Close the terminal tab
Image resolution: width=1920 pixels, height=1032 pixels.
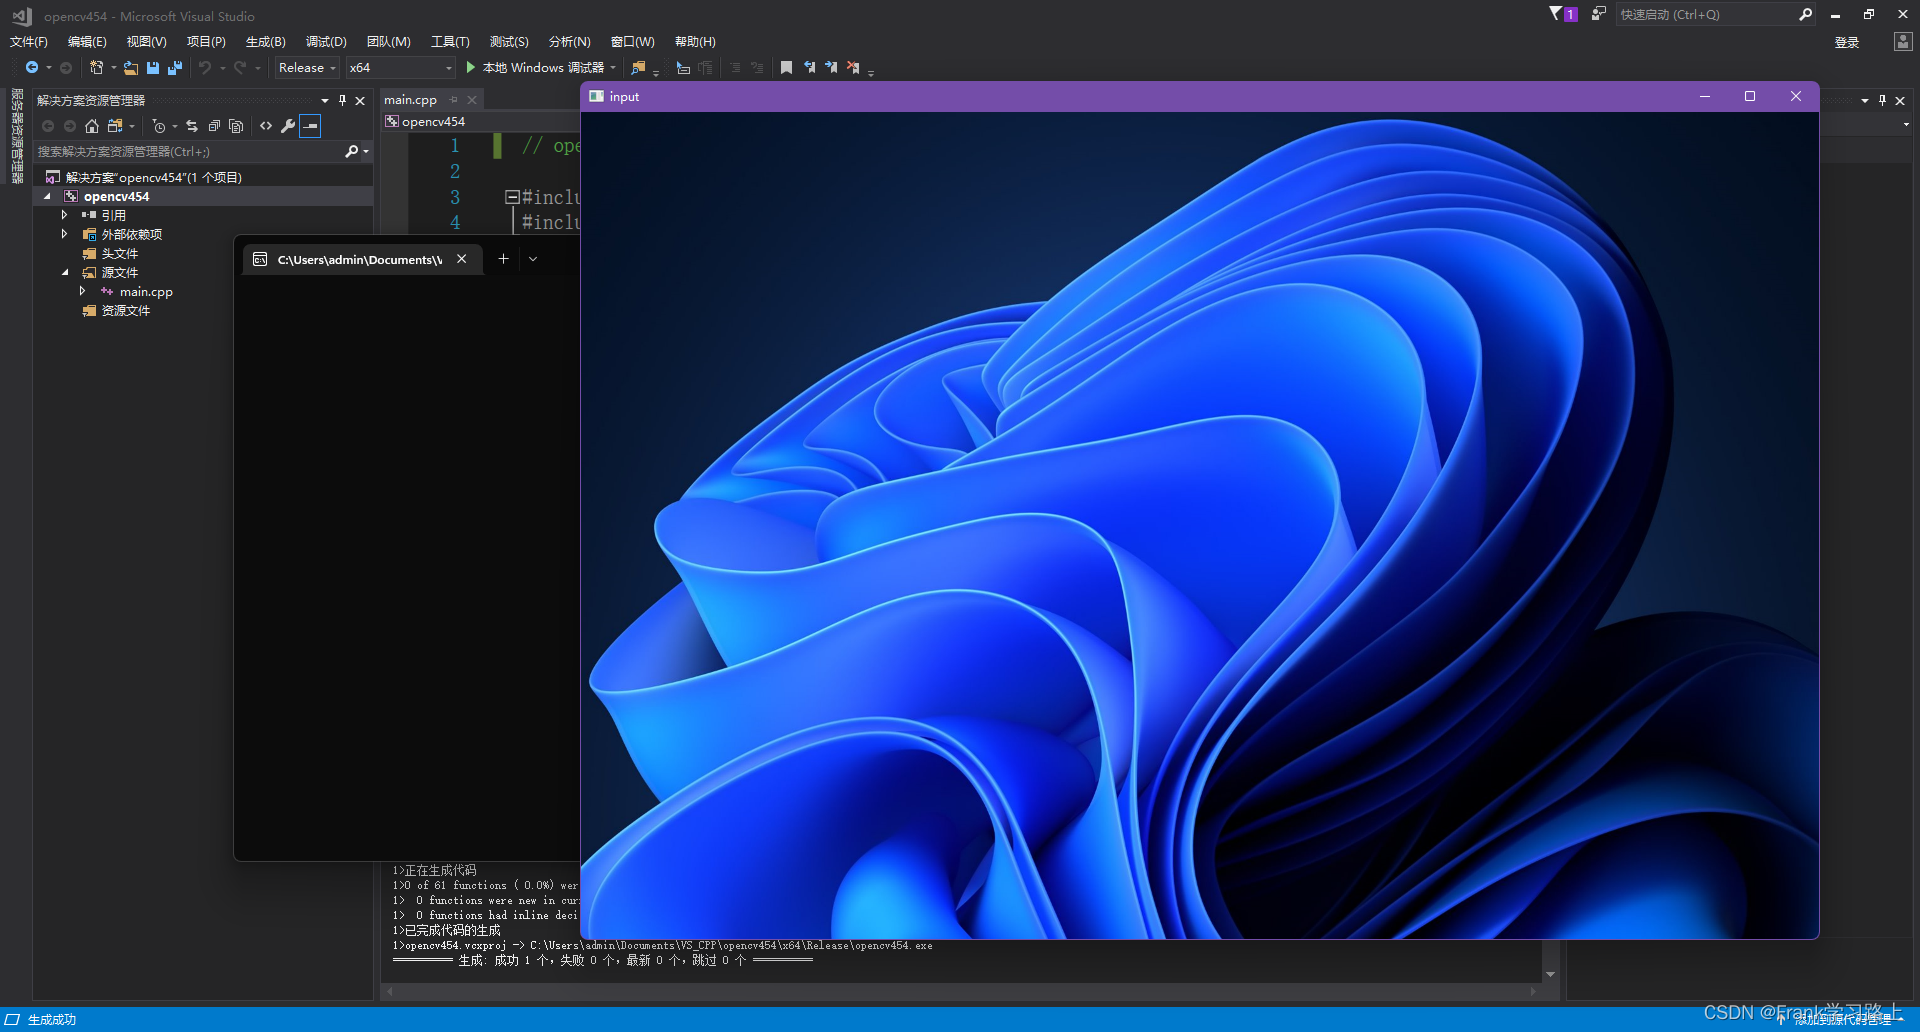[462, 259]
